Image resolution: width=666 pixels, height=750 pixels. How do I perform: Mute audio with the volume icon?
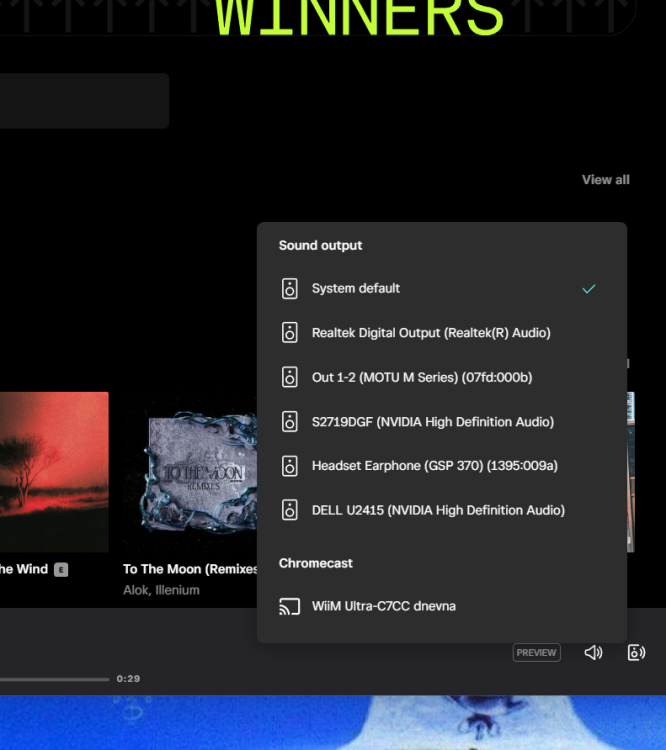[x=593, y=653]
